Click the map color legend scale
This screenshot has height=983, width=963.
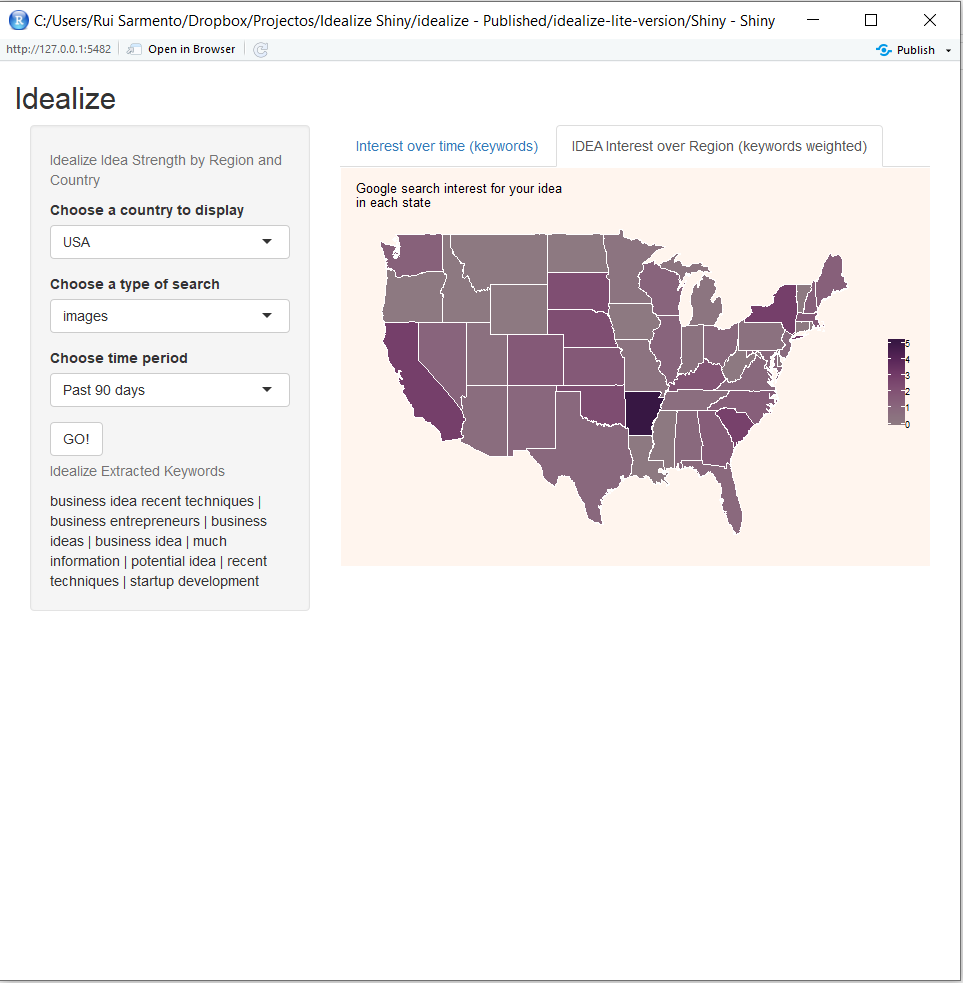point(896,383)
